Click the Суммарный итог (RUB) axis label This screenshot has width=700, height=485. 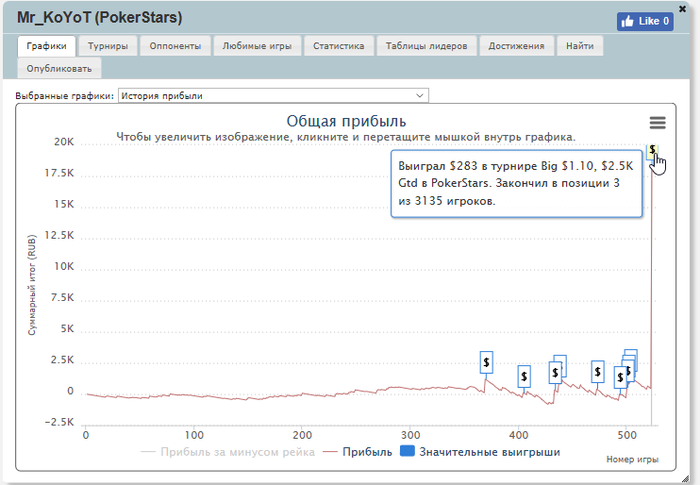32,285
